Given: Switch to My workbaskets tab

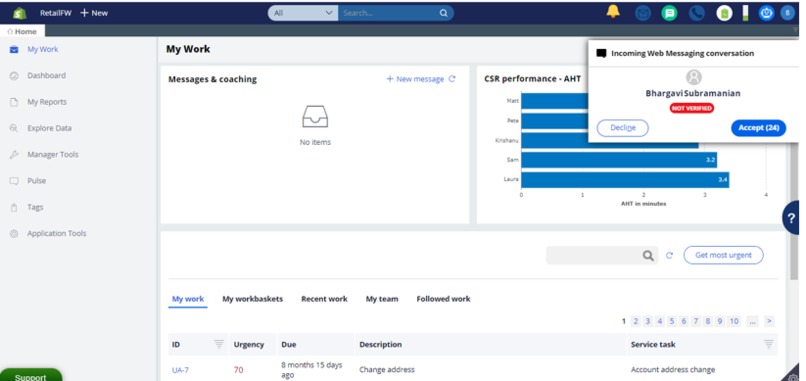Looking at the screenshot, I should 252,299.
